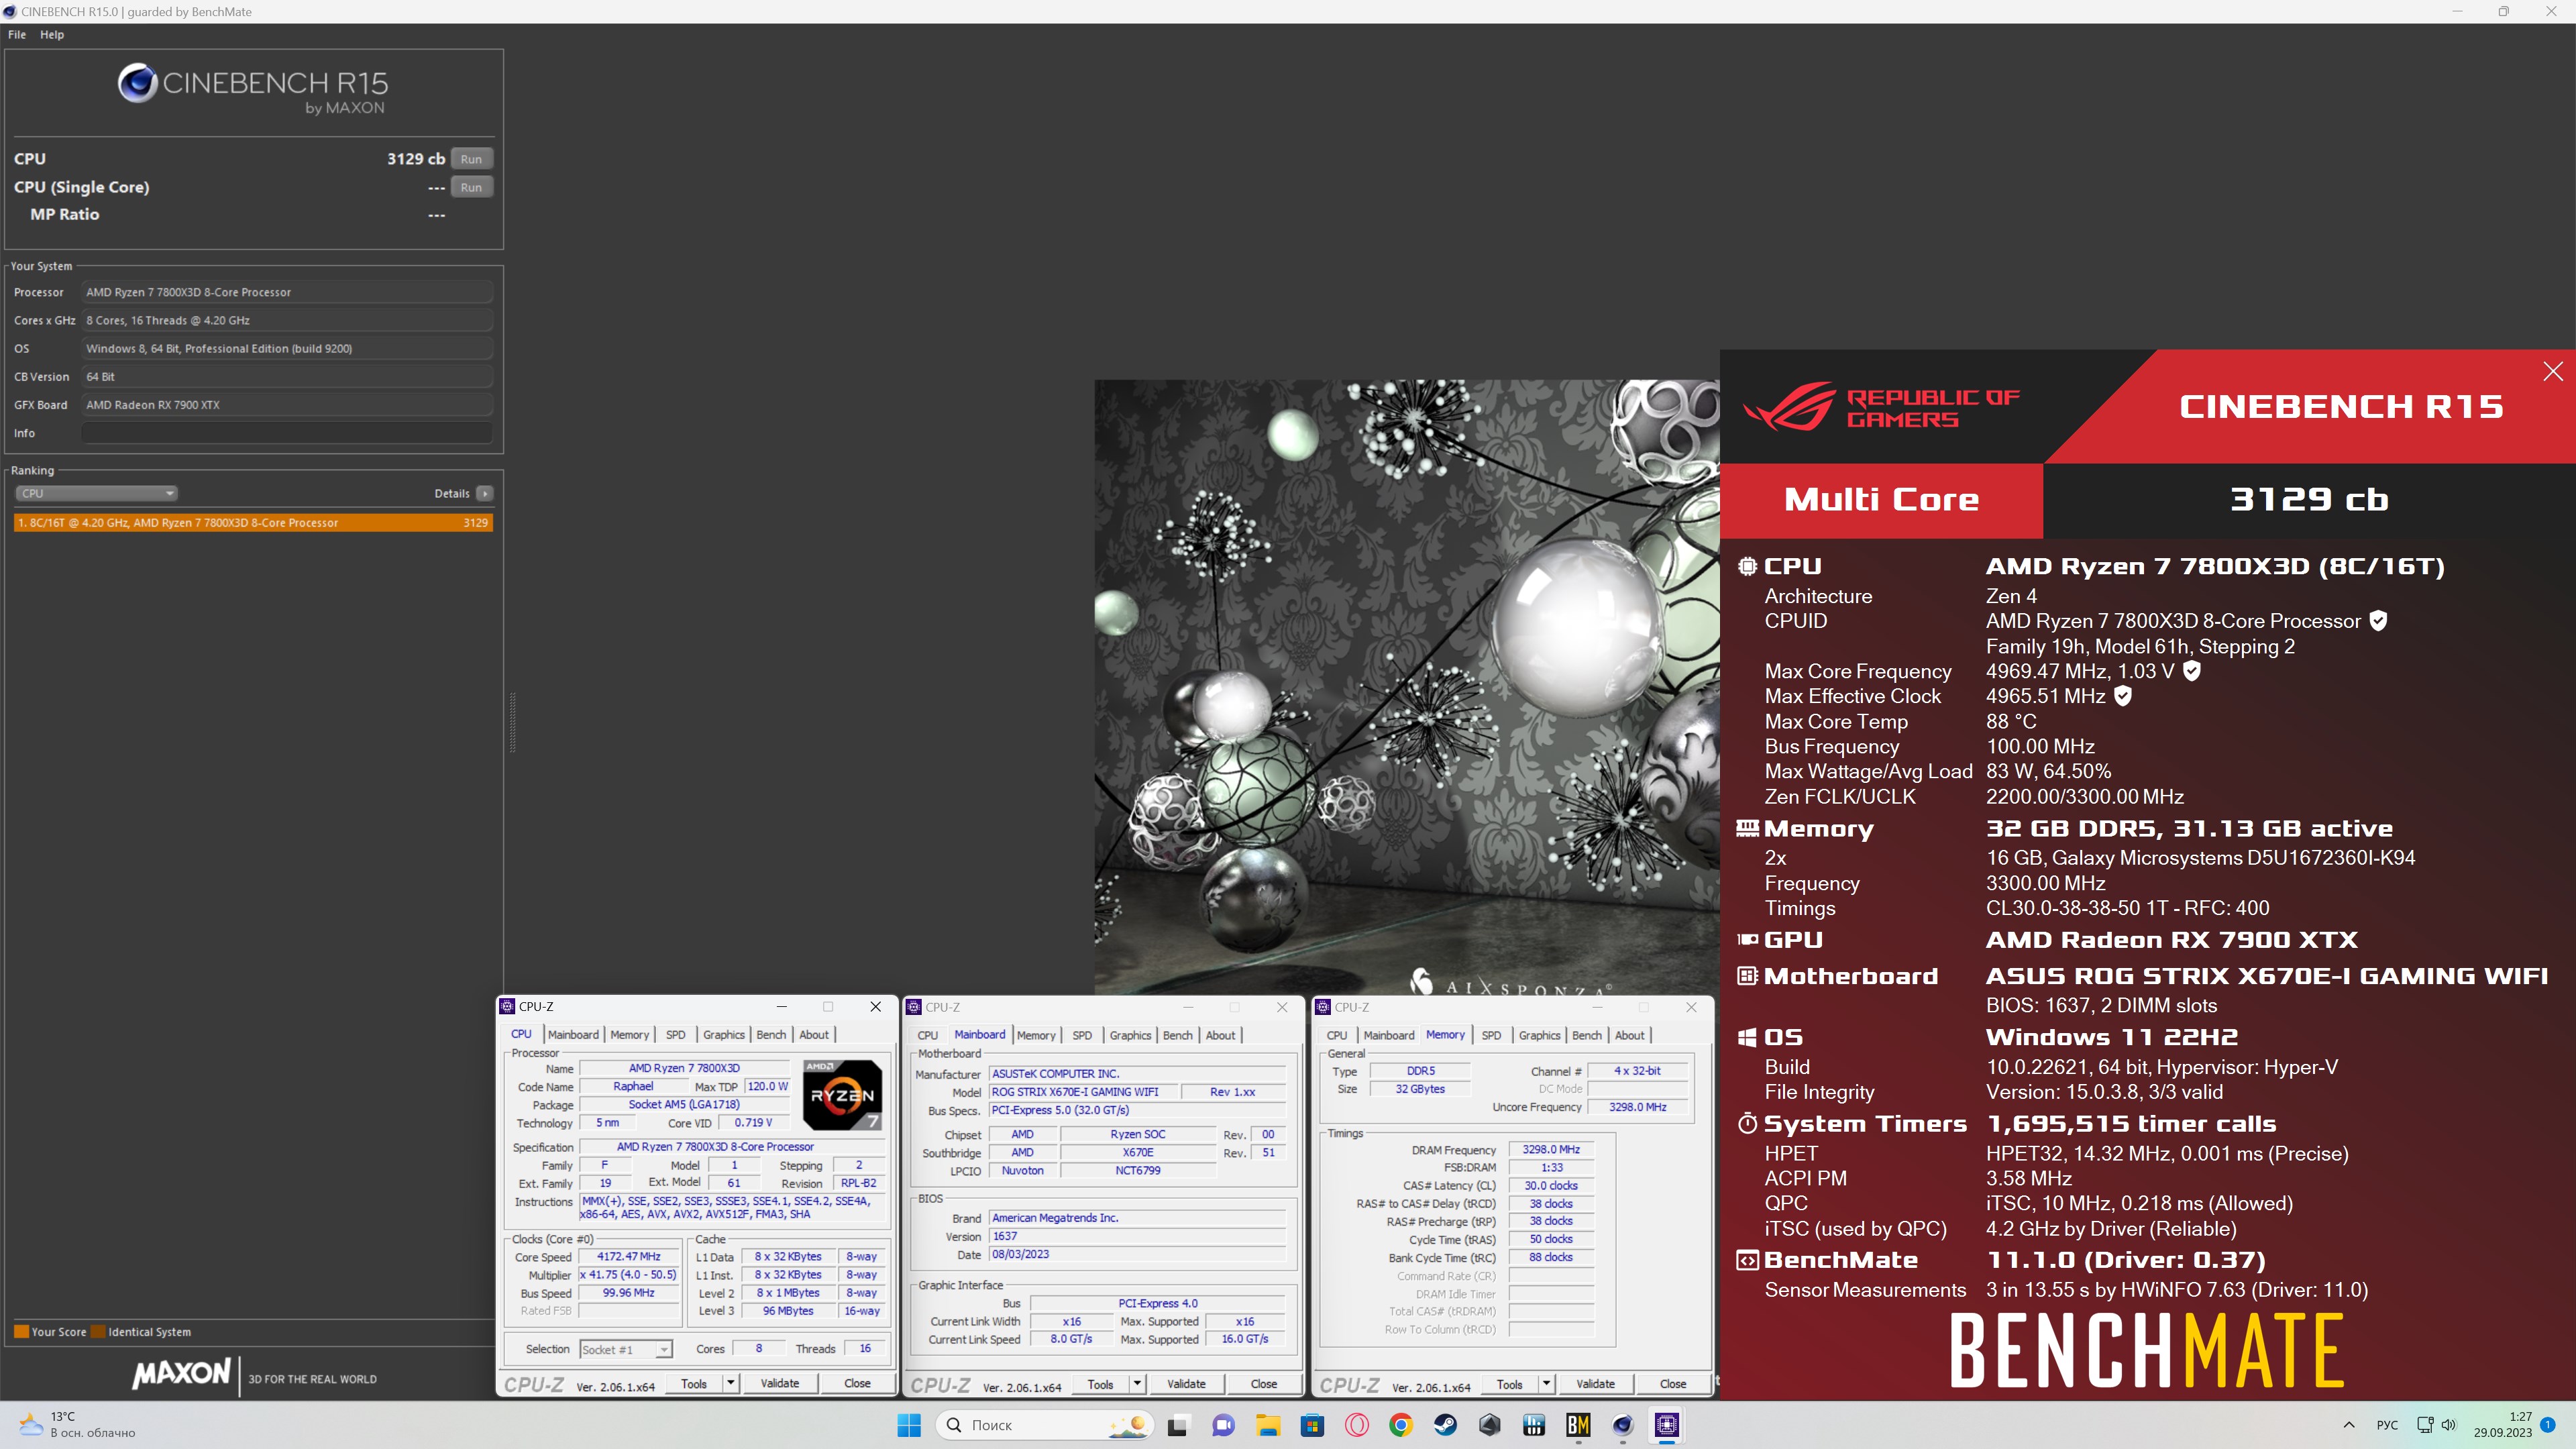Viewport: 2576px width, 1449px height.
Task: Launch Opera browser from the taskbar
Action: [1357, 1425]
